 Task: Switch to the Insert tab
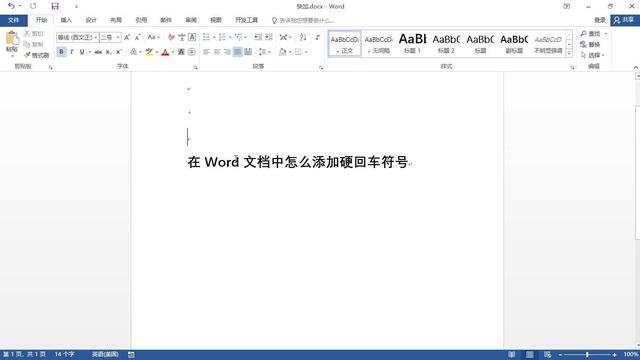[66, 20]
